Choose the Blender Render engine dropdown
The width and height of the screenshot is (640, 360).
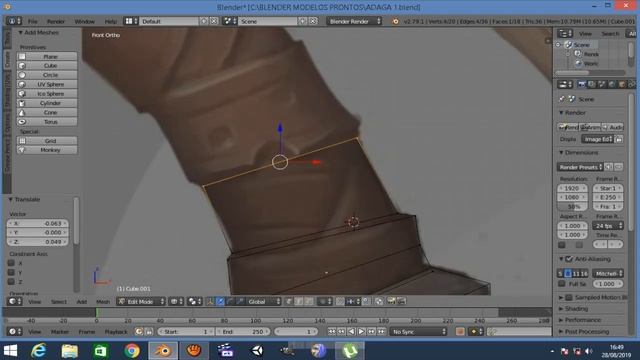pos(354,21)
